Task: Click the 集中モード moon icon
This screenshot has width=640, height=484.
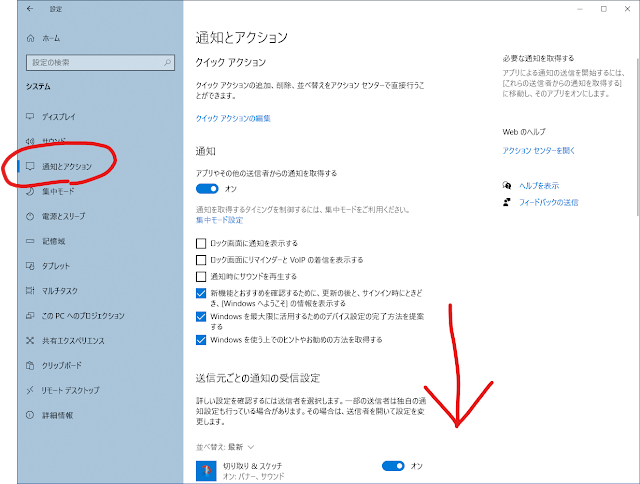Action: [x=30, y=191]
